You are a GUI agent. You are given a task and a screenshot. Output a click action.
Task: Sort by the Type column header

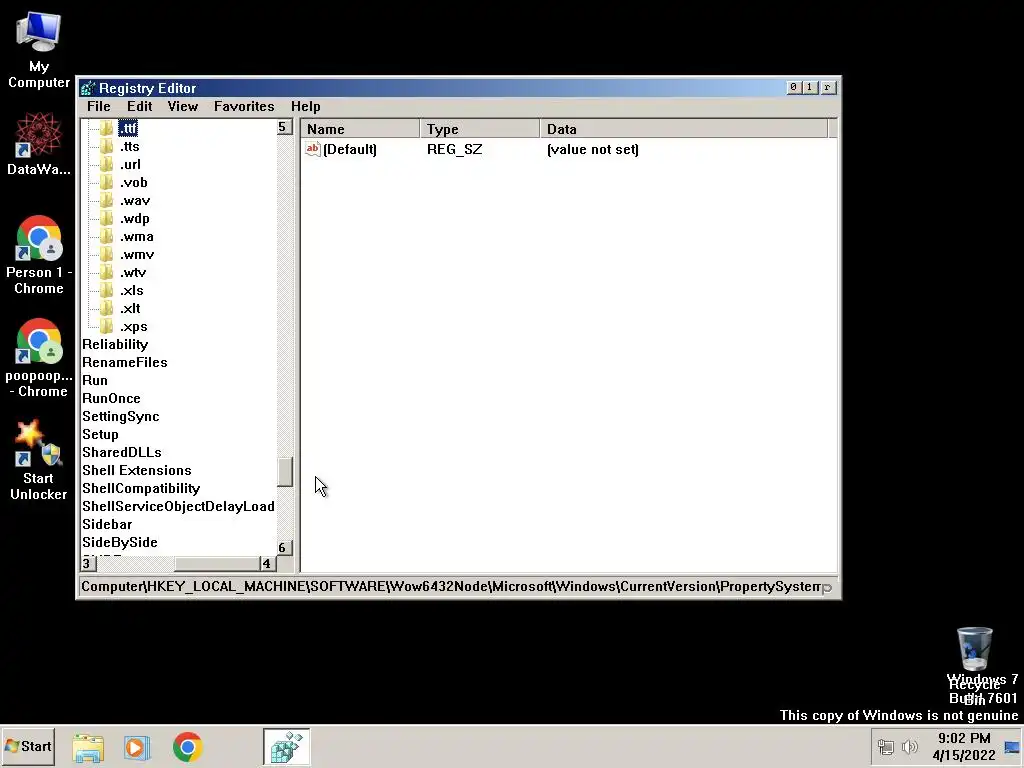[480, 129]
